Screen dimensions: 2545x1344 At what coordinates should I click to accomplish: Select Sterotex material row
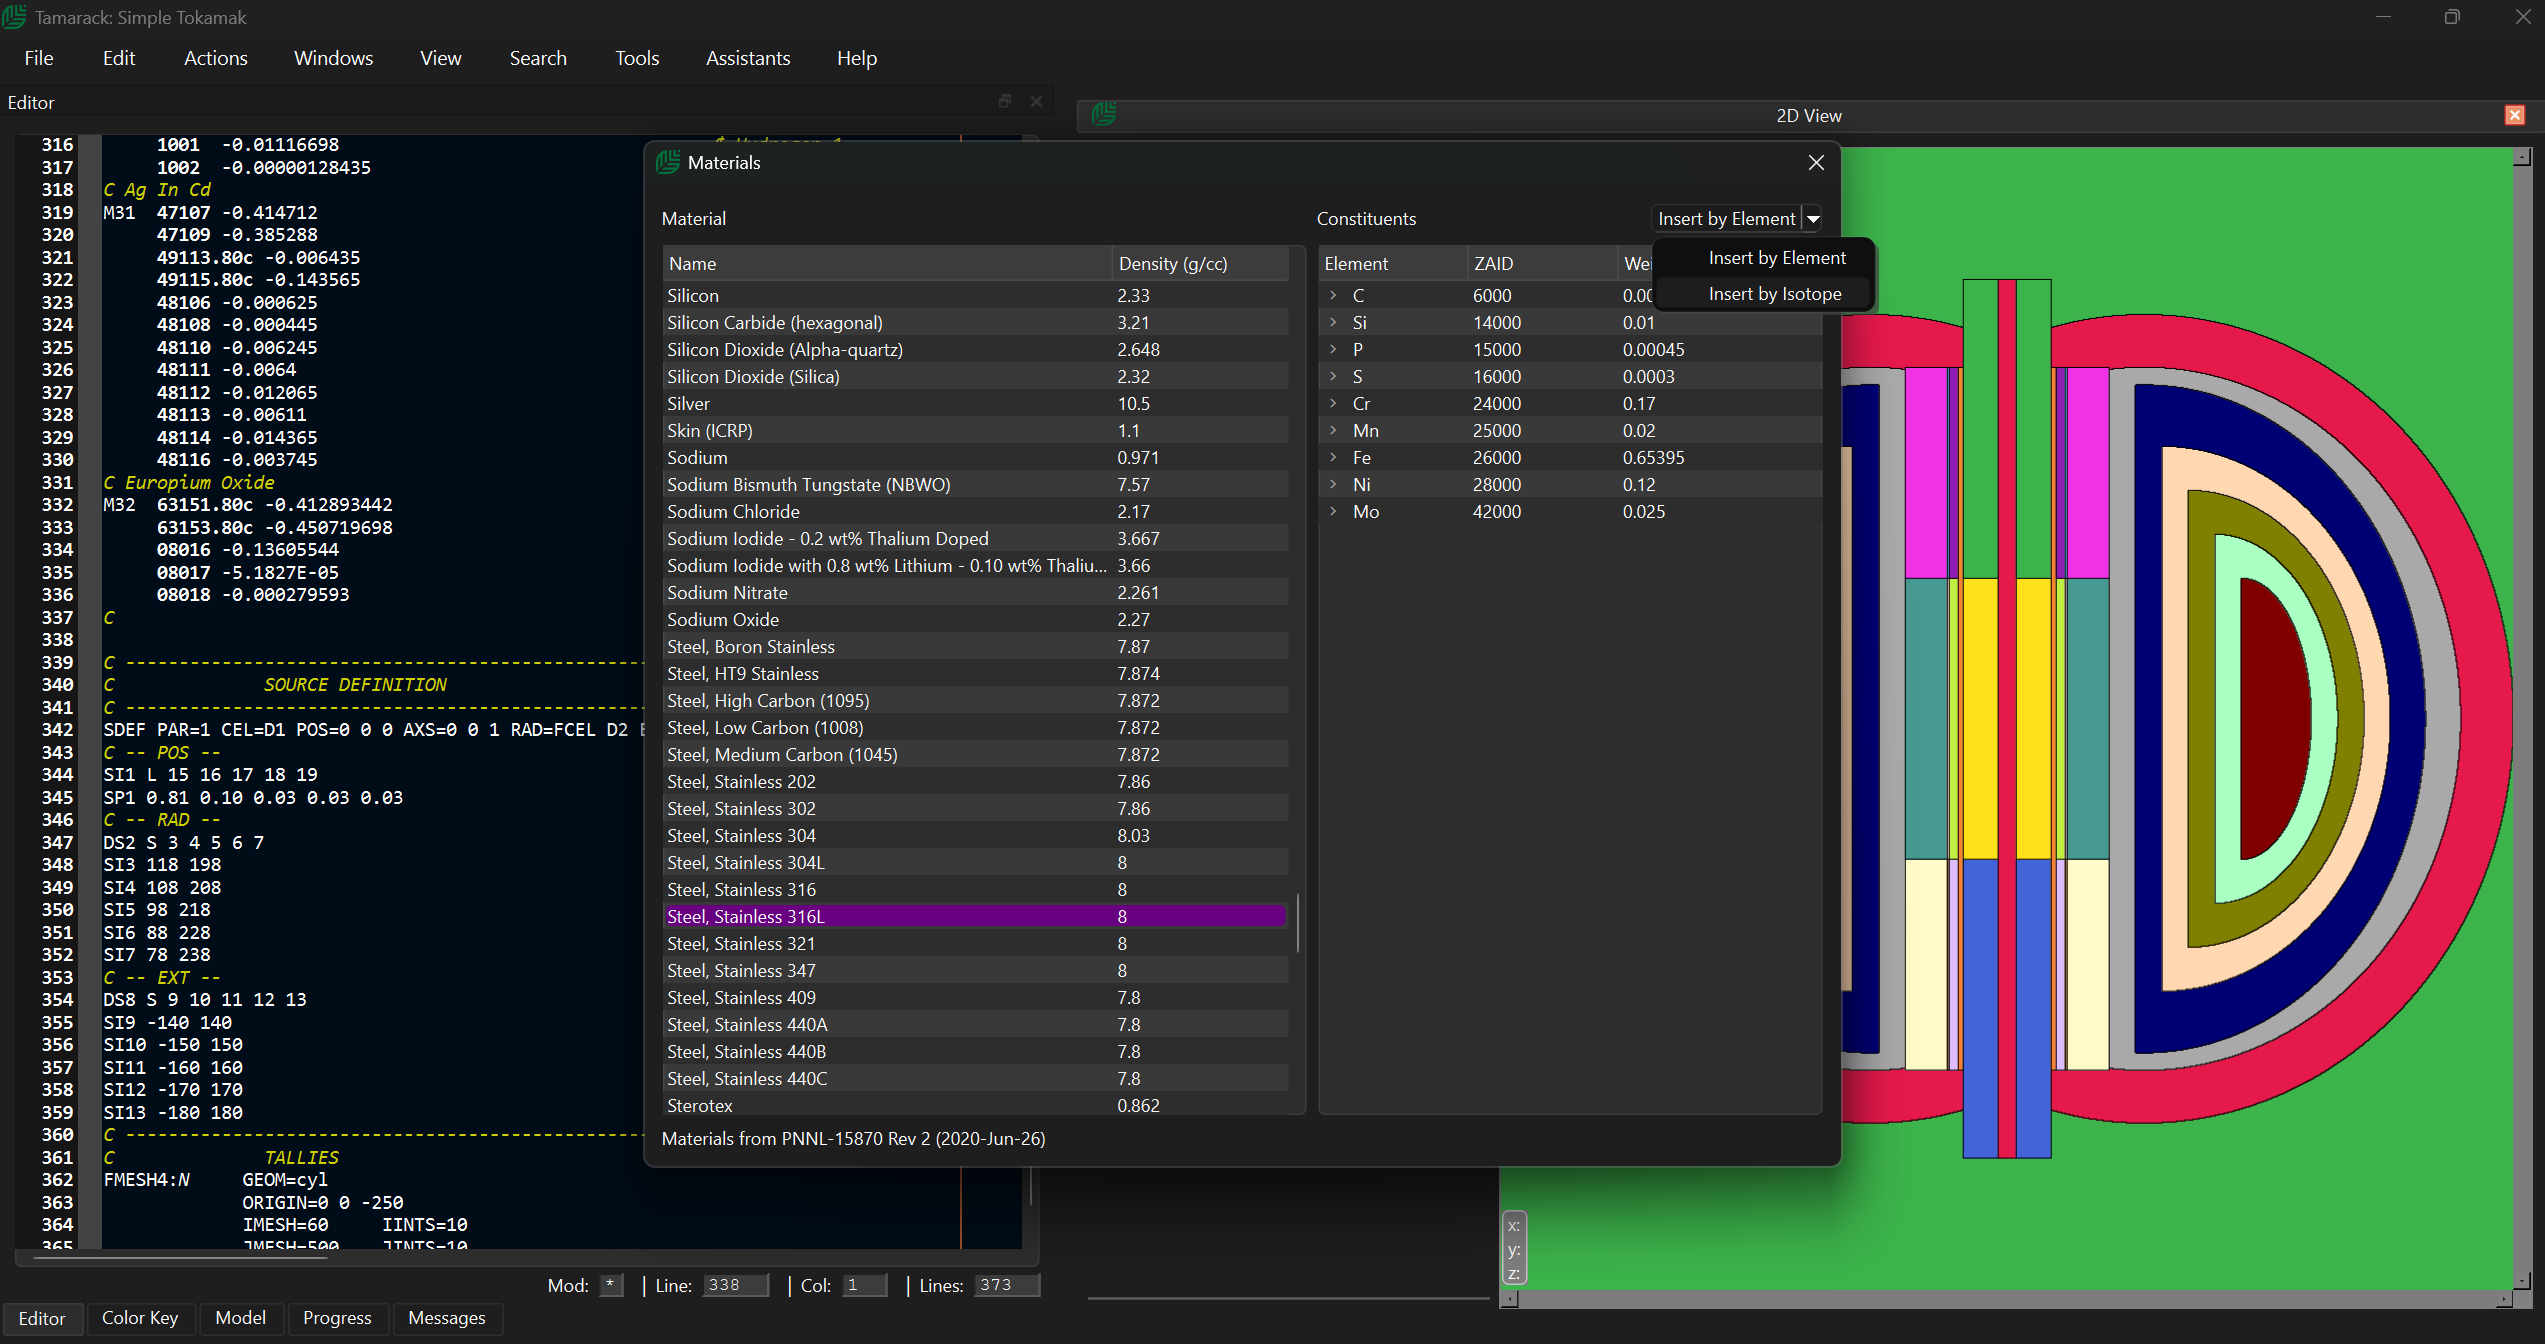pos(975,1105)
